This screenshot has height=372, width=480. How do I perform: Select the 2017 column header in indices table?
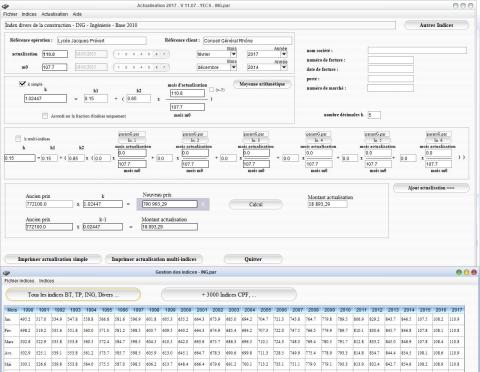pyautogui.click(x=457, y=310)
